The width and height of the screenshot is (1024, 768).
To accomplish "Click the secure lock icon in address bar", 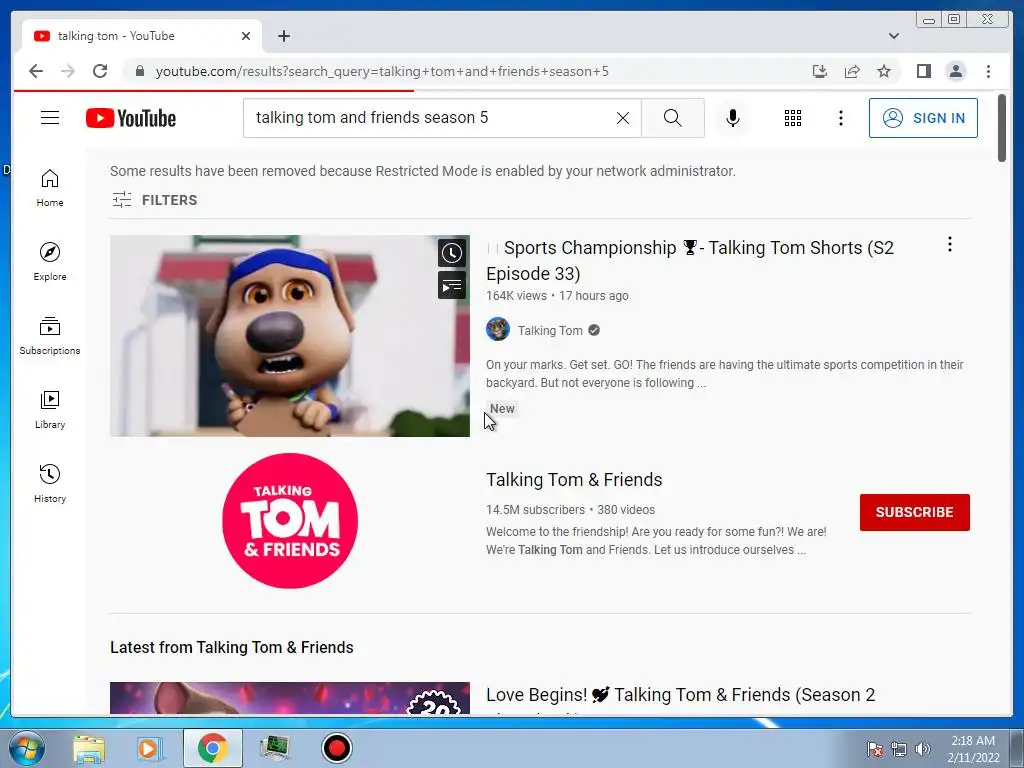I will [x=139, y=71].
